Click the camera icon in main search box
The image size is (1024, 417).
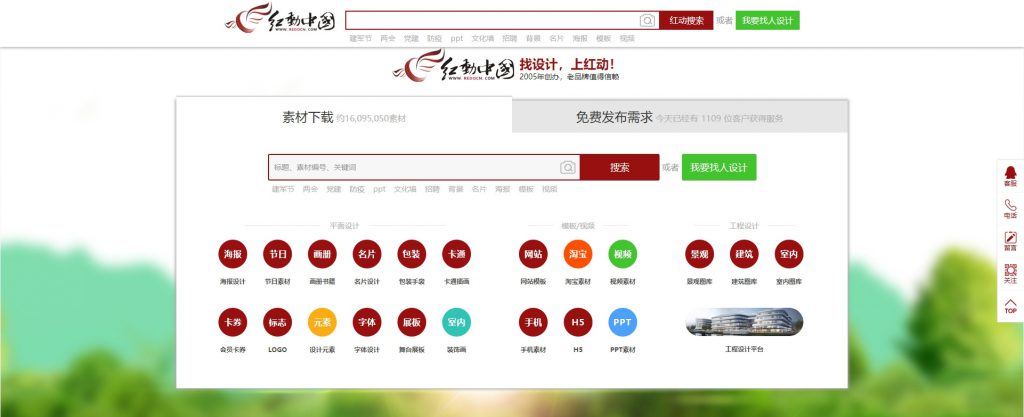point(568,168)
